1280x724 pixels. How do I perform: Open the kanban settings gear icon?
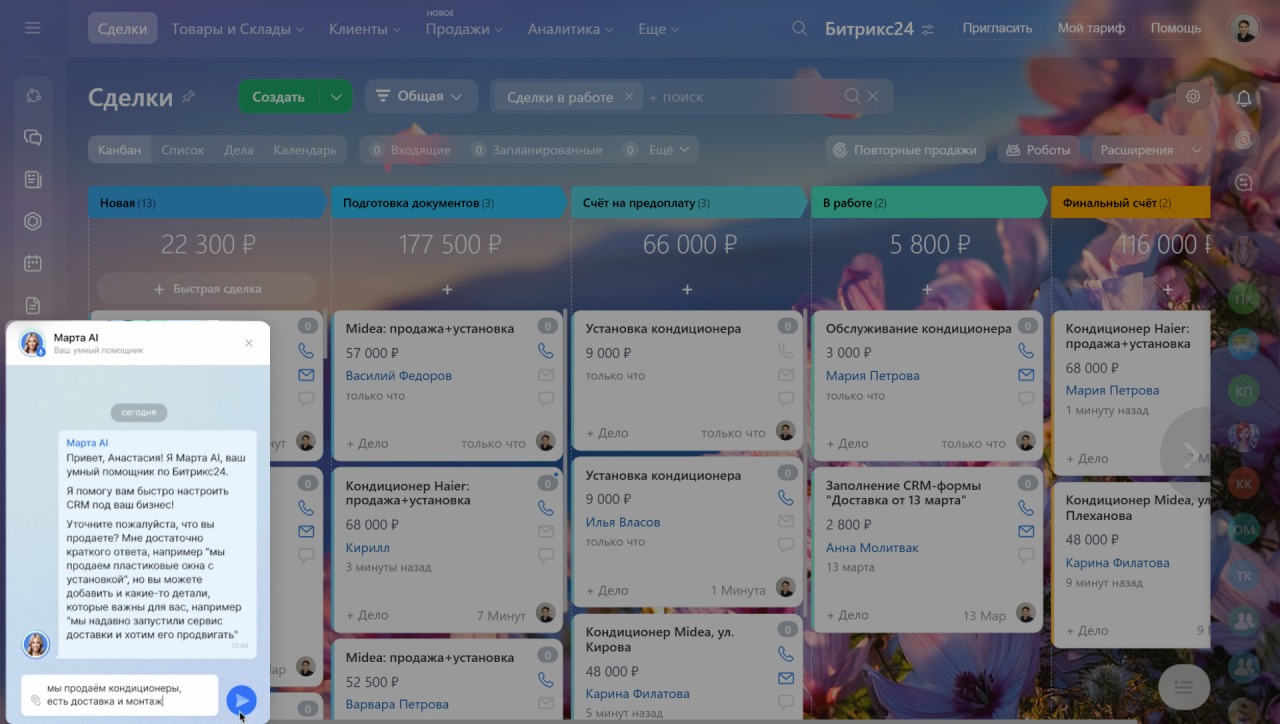pyautogui.click(x=1192, y=97)
